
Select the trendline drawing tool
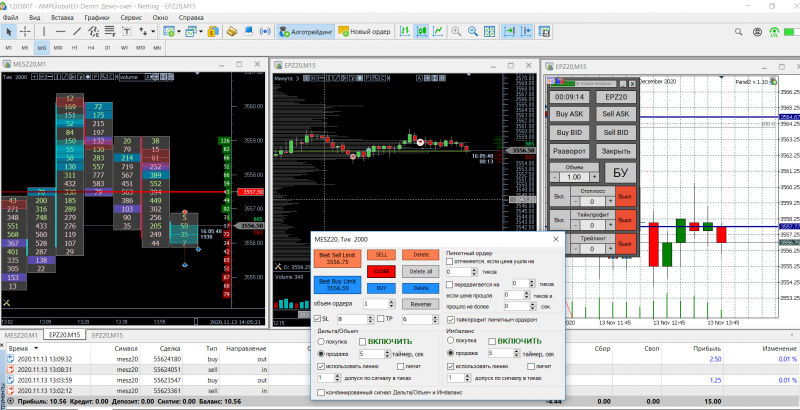coord(77,32)
